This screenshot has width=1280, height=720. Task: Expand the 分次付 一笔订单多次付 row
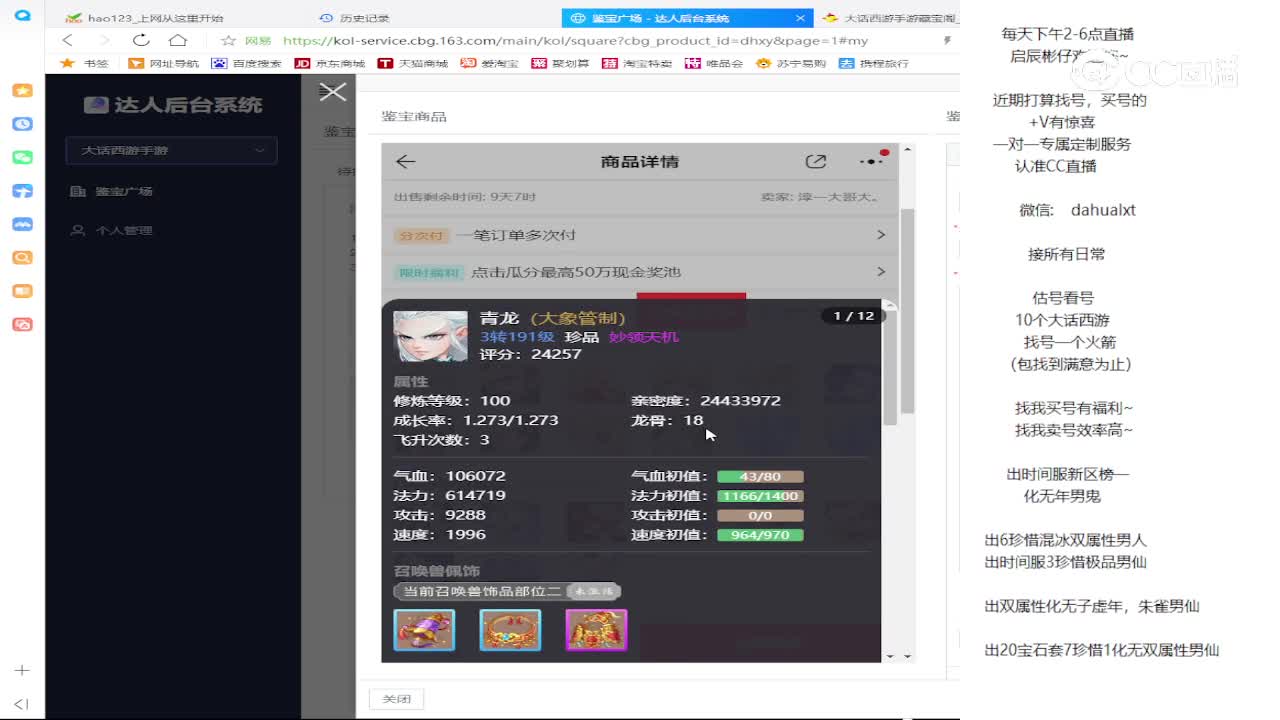tap(640, 235)
